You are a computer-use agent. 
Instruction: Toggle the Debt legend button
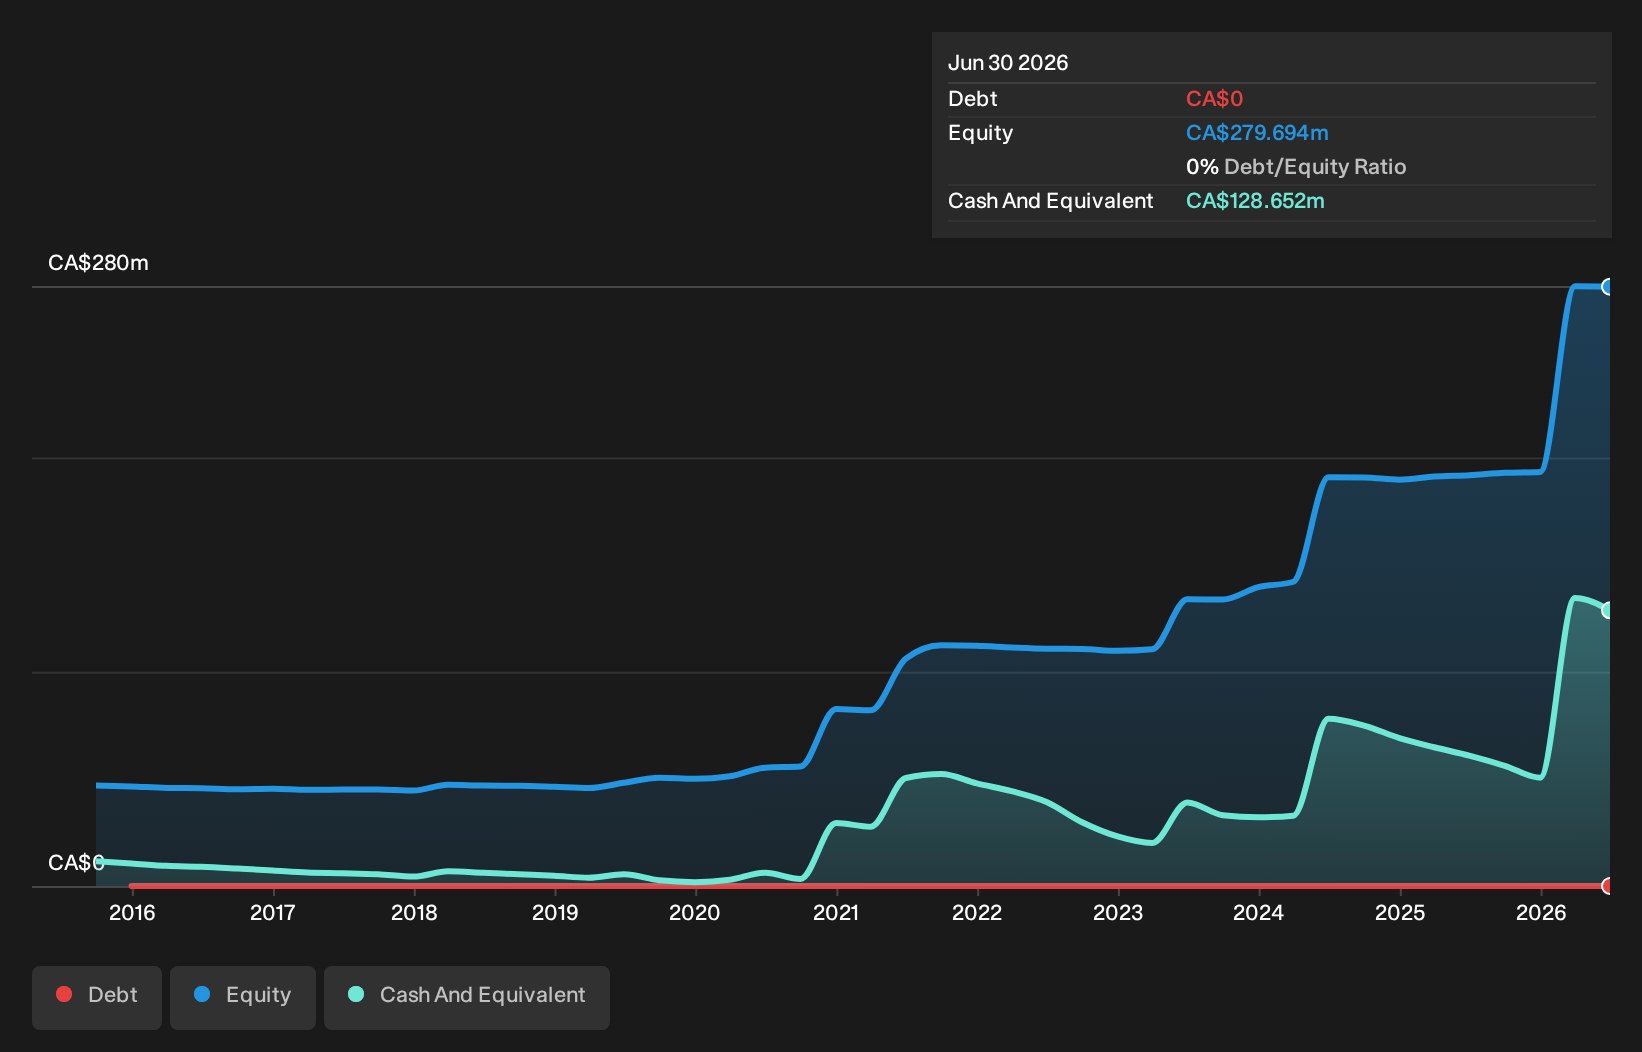(x=97, y=997)
